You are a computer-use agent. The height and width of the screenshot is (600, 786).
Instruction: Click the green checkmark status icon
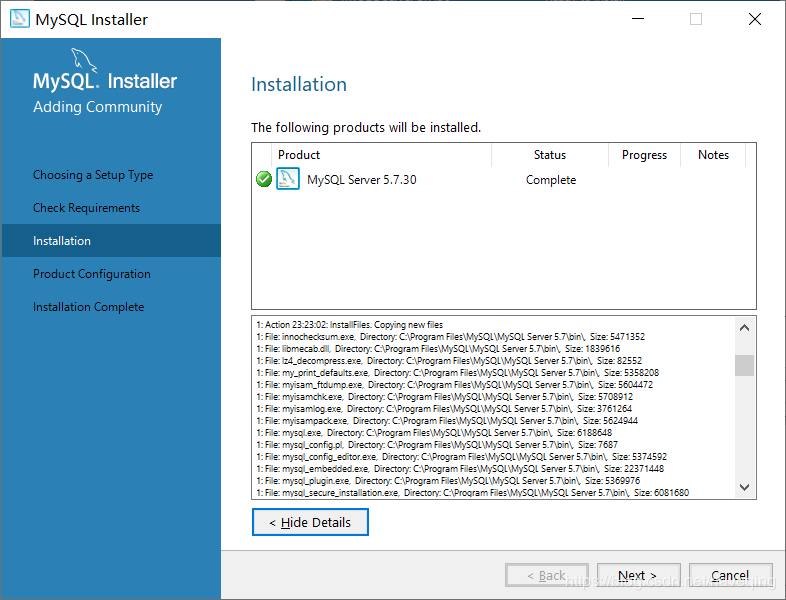point(264,179)
